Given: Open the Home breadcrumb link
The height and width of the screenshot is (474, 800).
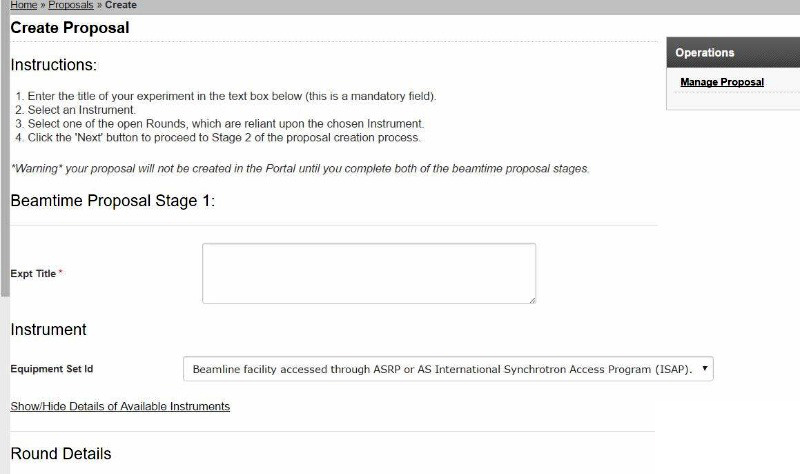Looking at the screenshot, I should [x=23, y=5].
